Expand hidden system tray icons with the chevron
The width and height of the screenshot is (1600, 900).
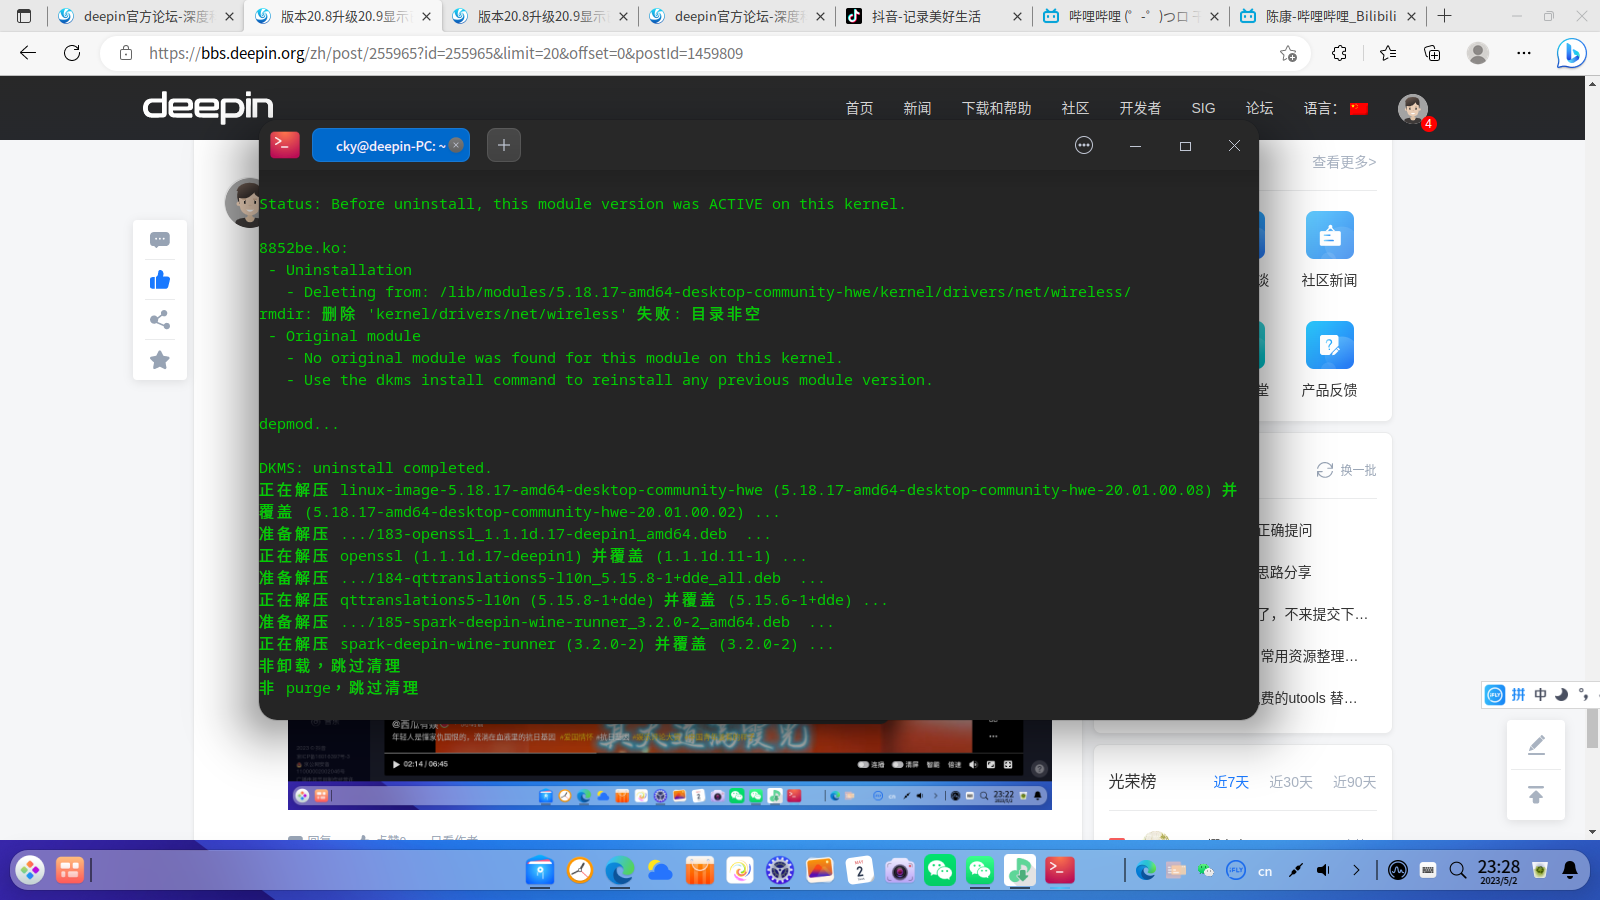click(1357, 870)
